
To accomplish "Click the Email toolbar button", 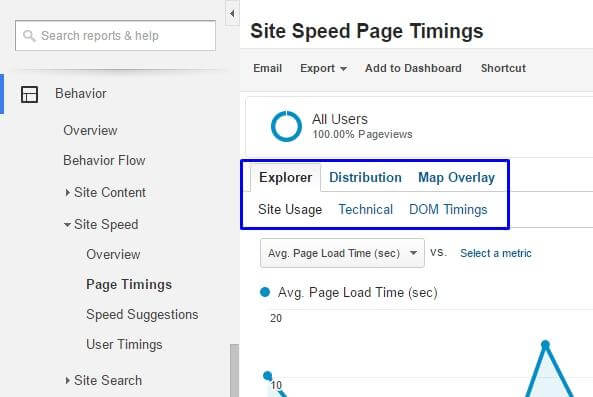I will coord(267,68).
